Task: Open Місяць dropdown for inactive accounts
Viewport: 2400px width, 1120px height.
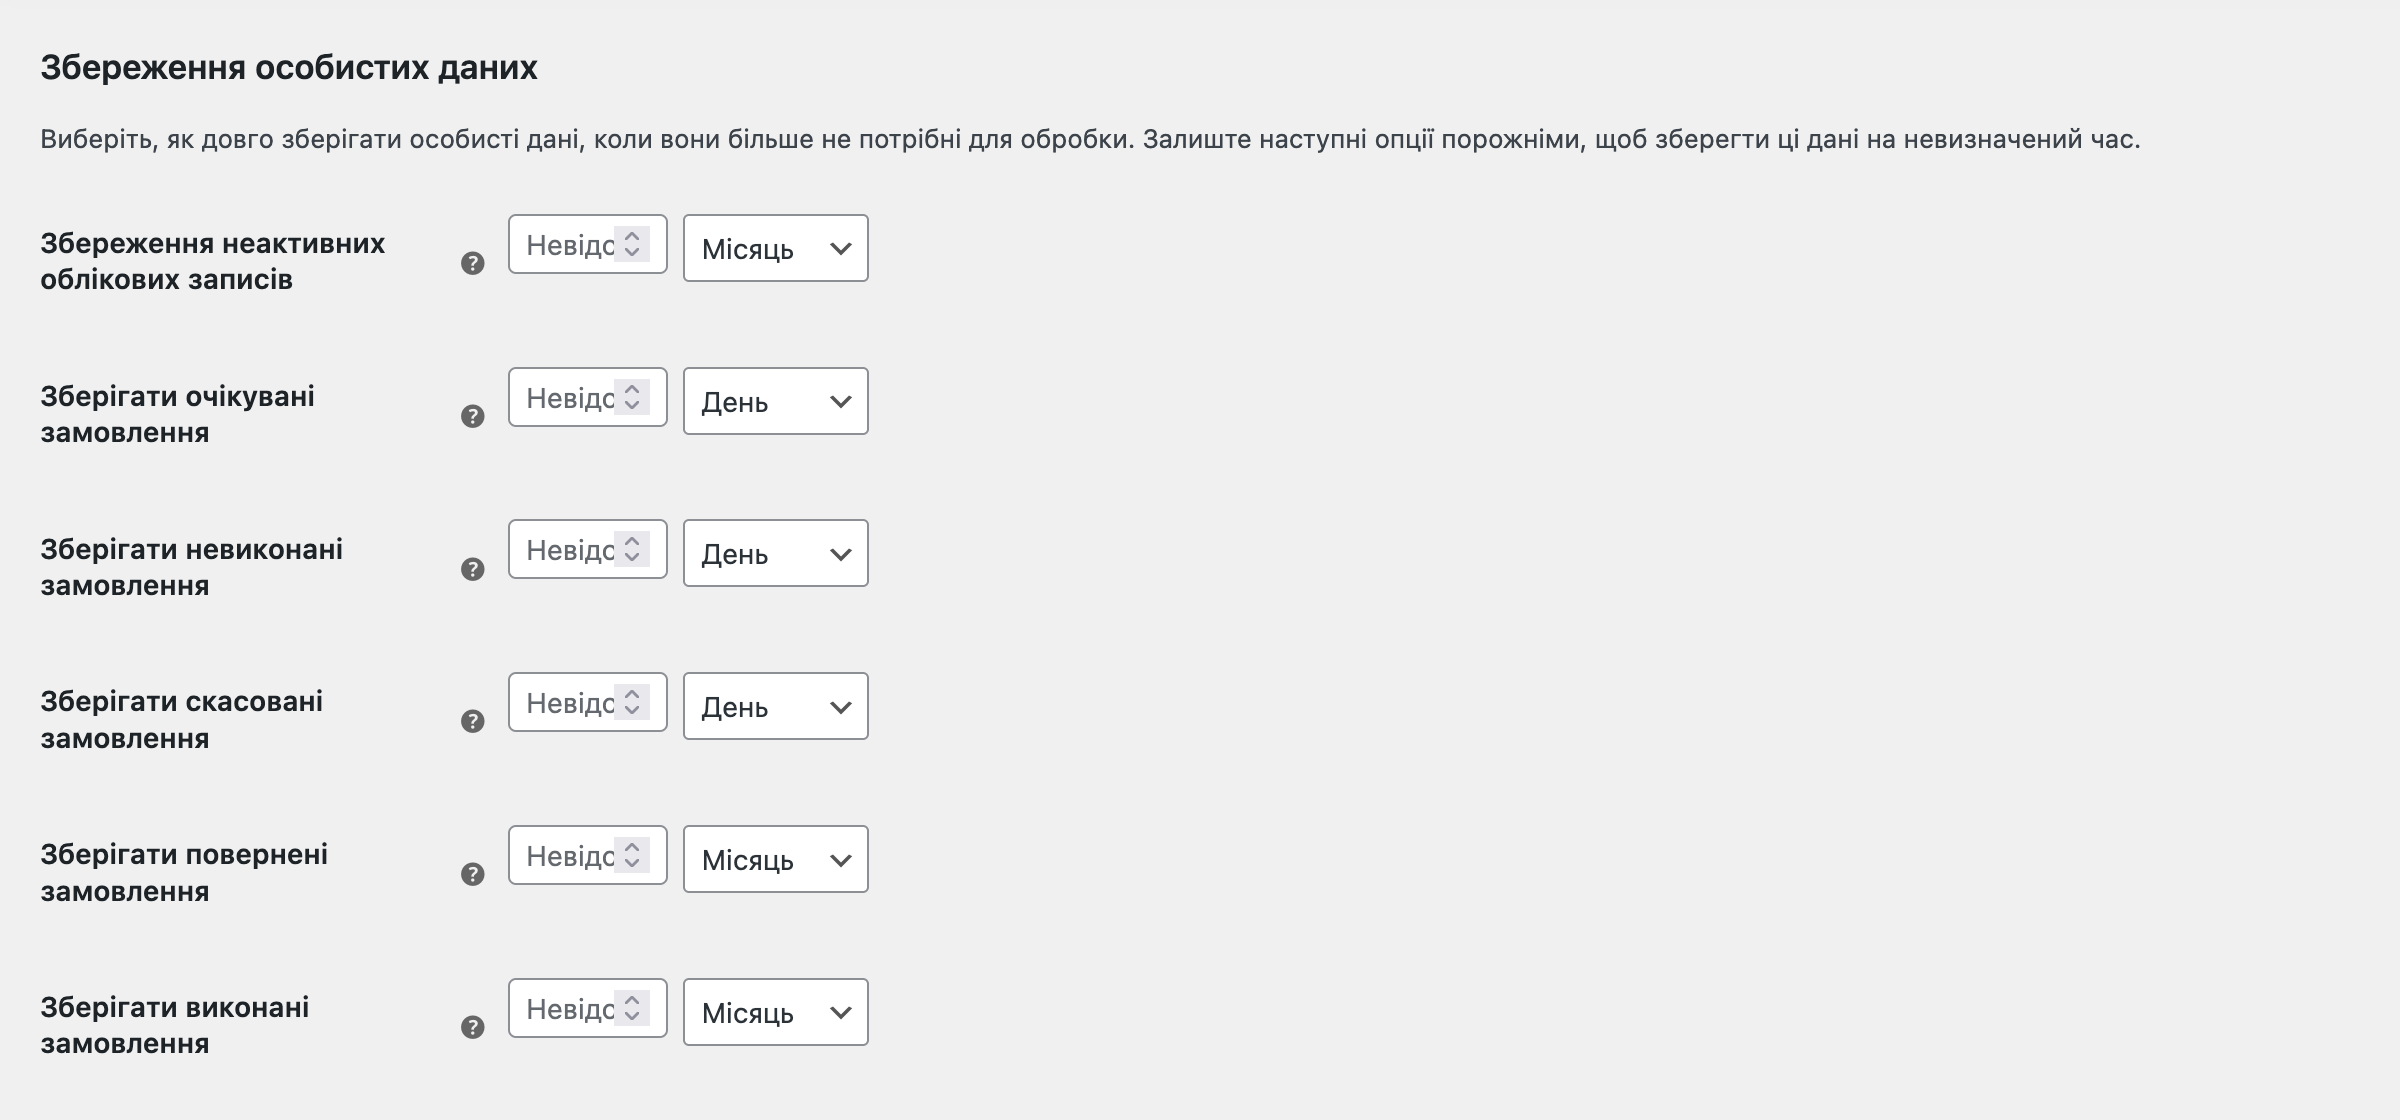Action: (x=776, y=248)
